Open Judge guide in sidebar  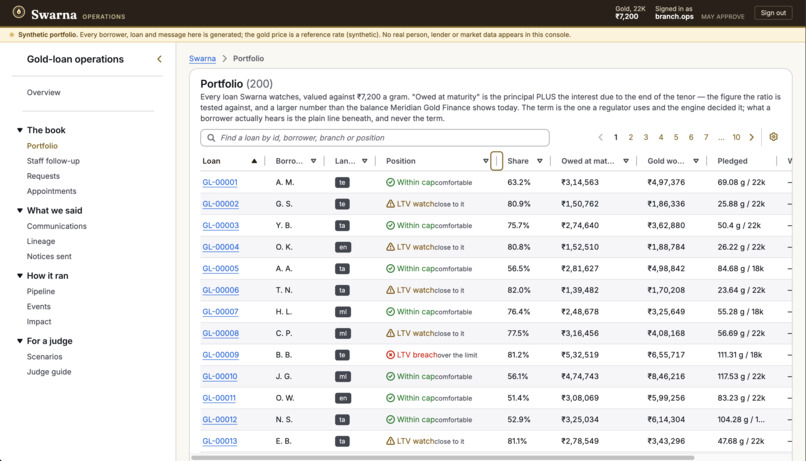pyautogui.click(x=49, y=372)
